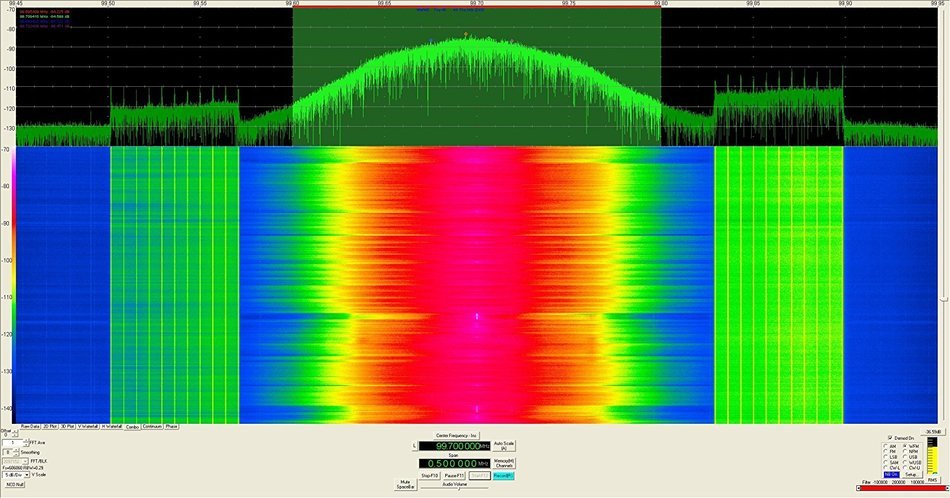The width and height of the screenshot is (950, 498).
Task: Click the 99.70 frequency label on top axis
Action: point(477,3)
